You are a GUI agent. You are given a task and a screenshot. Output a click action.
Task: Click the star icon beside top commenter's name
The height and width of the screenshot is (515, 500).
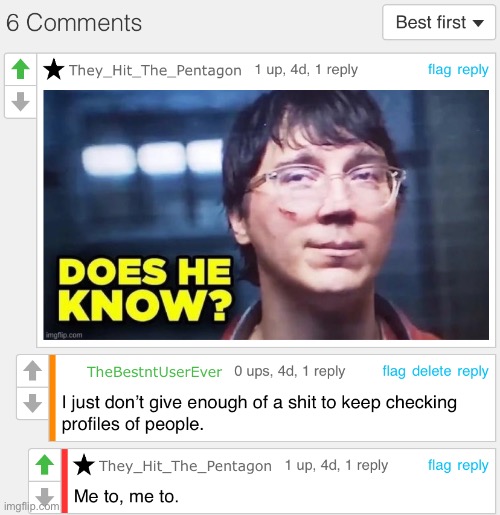click(54, 69)
